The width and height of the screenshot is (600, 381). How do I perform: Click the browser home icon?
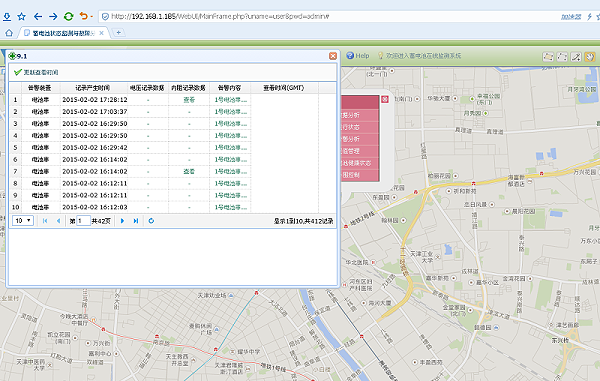click(9, 33)
